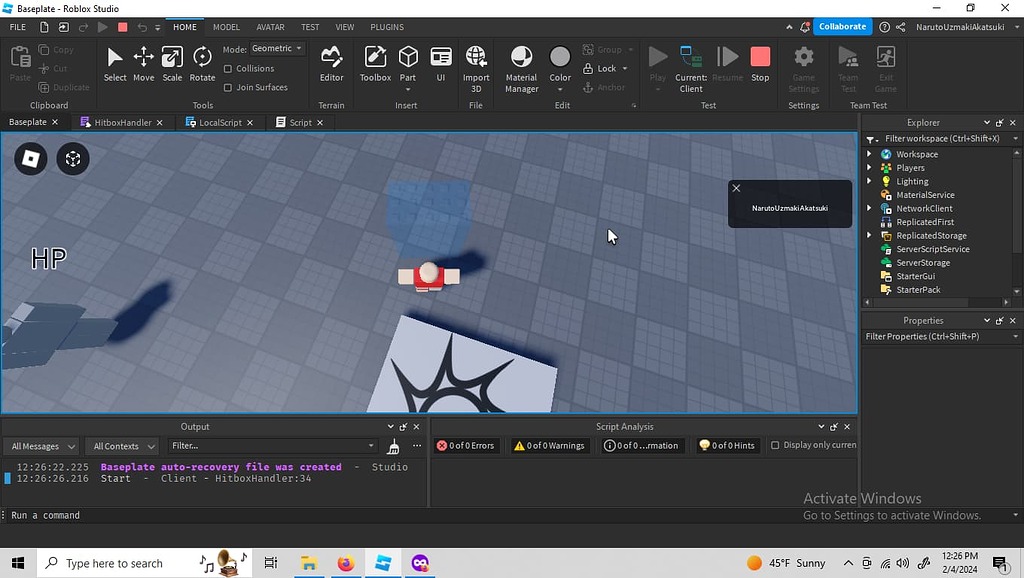
Task: Enable the Display only current script checkbox
Action: tap(773, 445)
